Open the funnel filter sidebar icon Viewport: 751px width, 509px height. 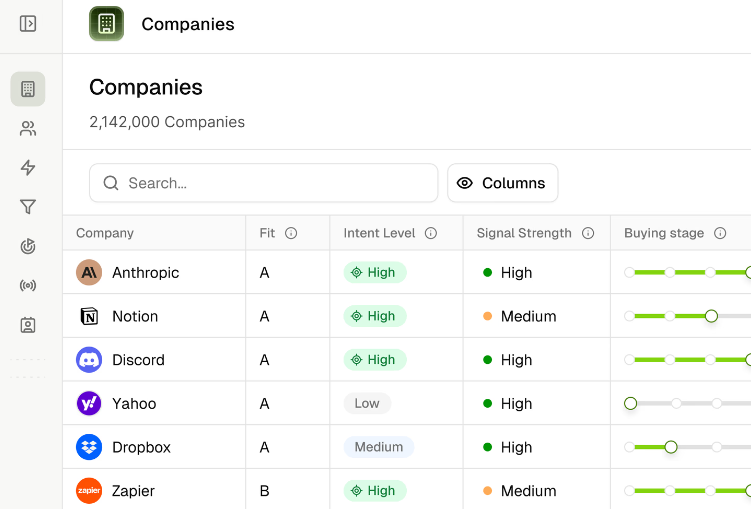pos(28,207)
